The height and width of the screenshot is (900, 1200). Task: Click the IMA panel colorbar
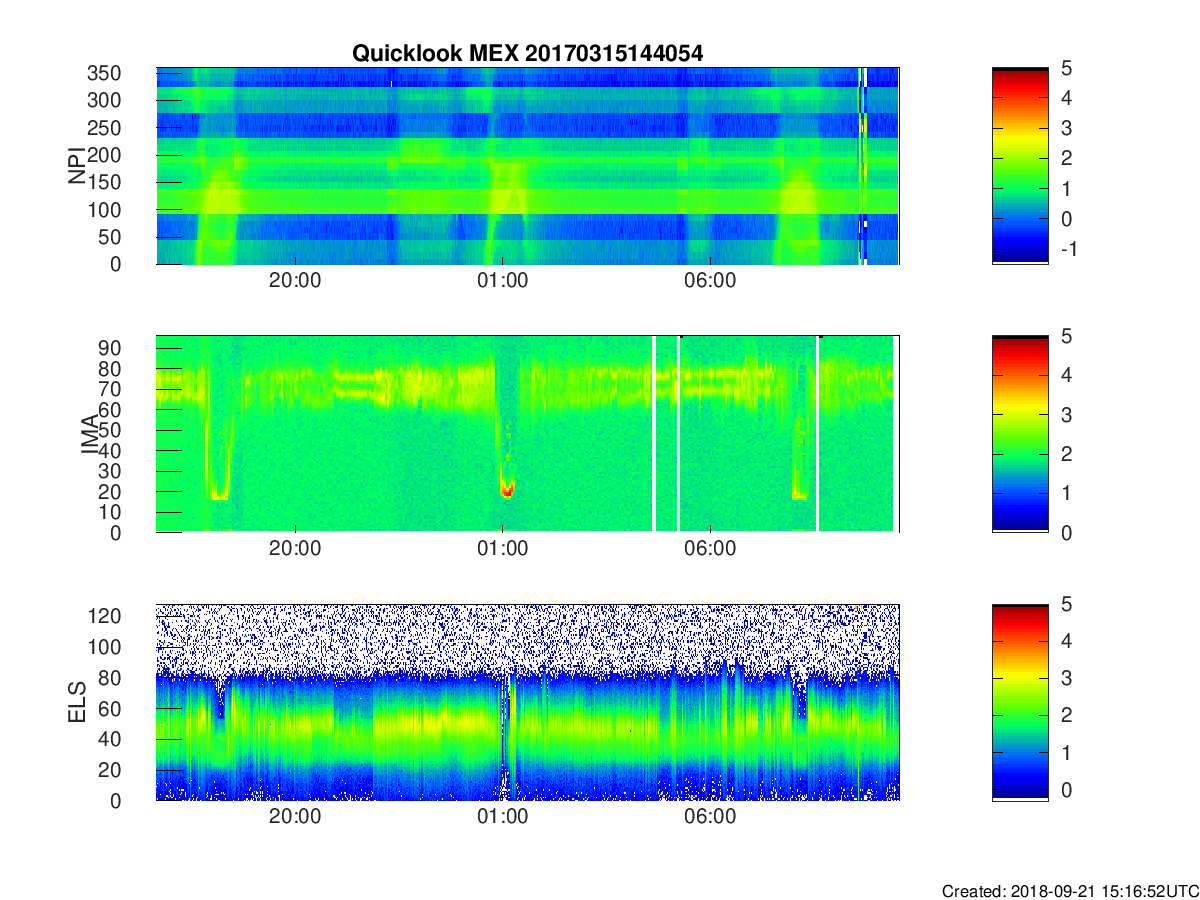coord(1020,434)
